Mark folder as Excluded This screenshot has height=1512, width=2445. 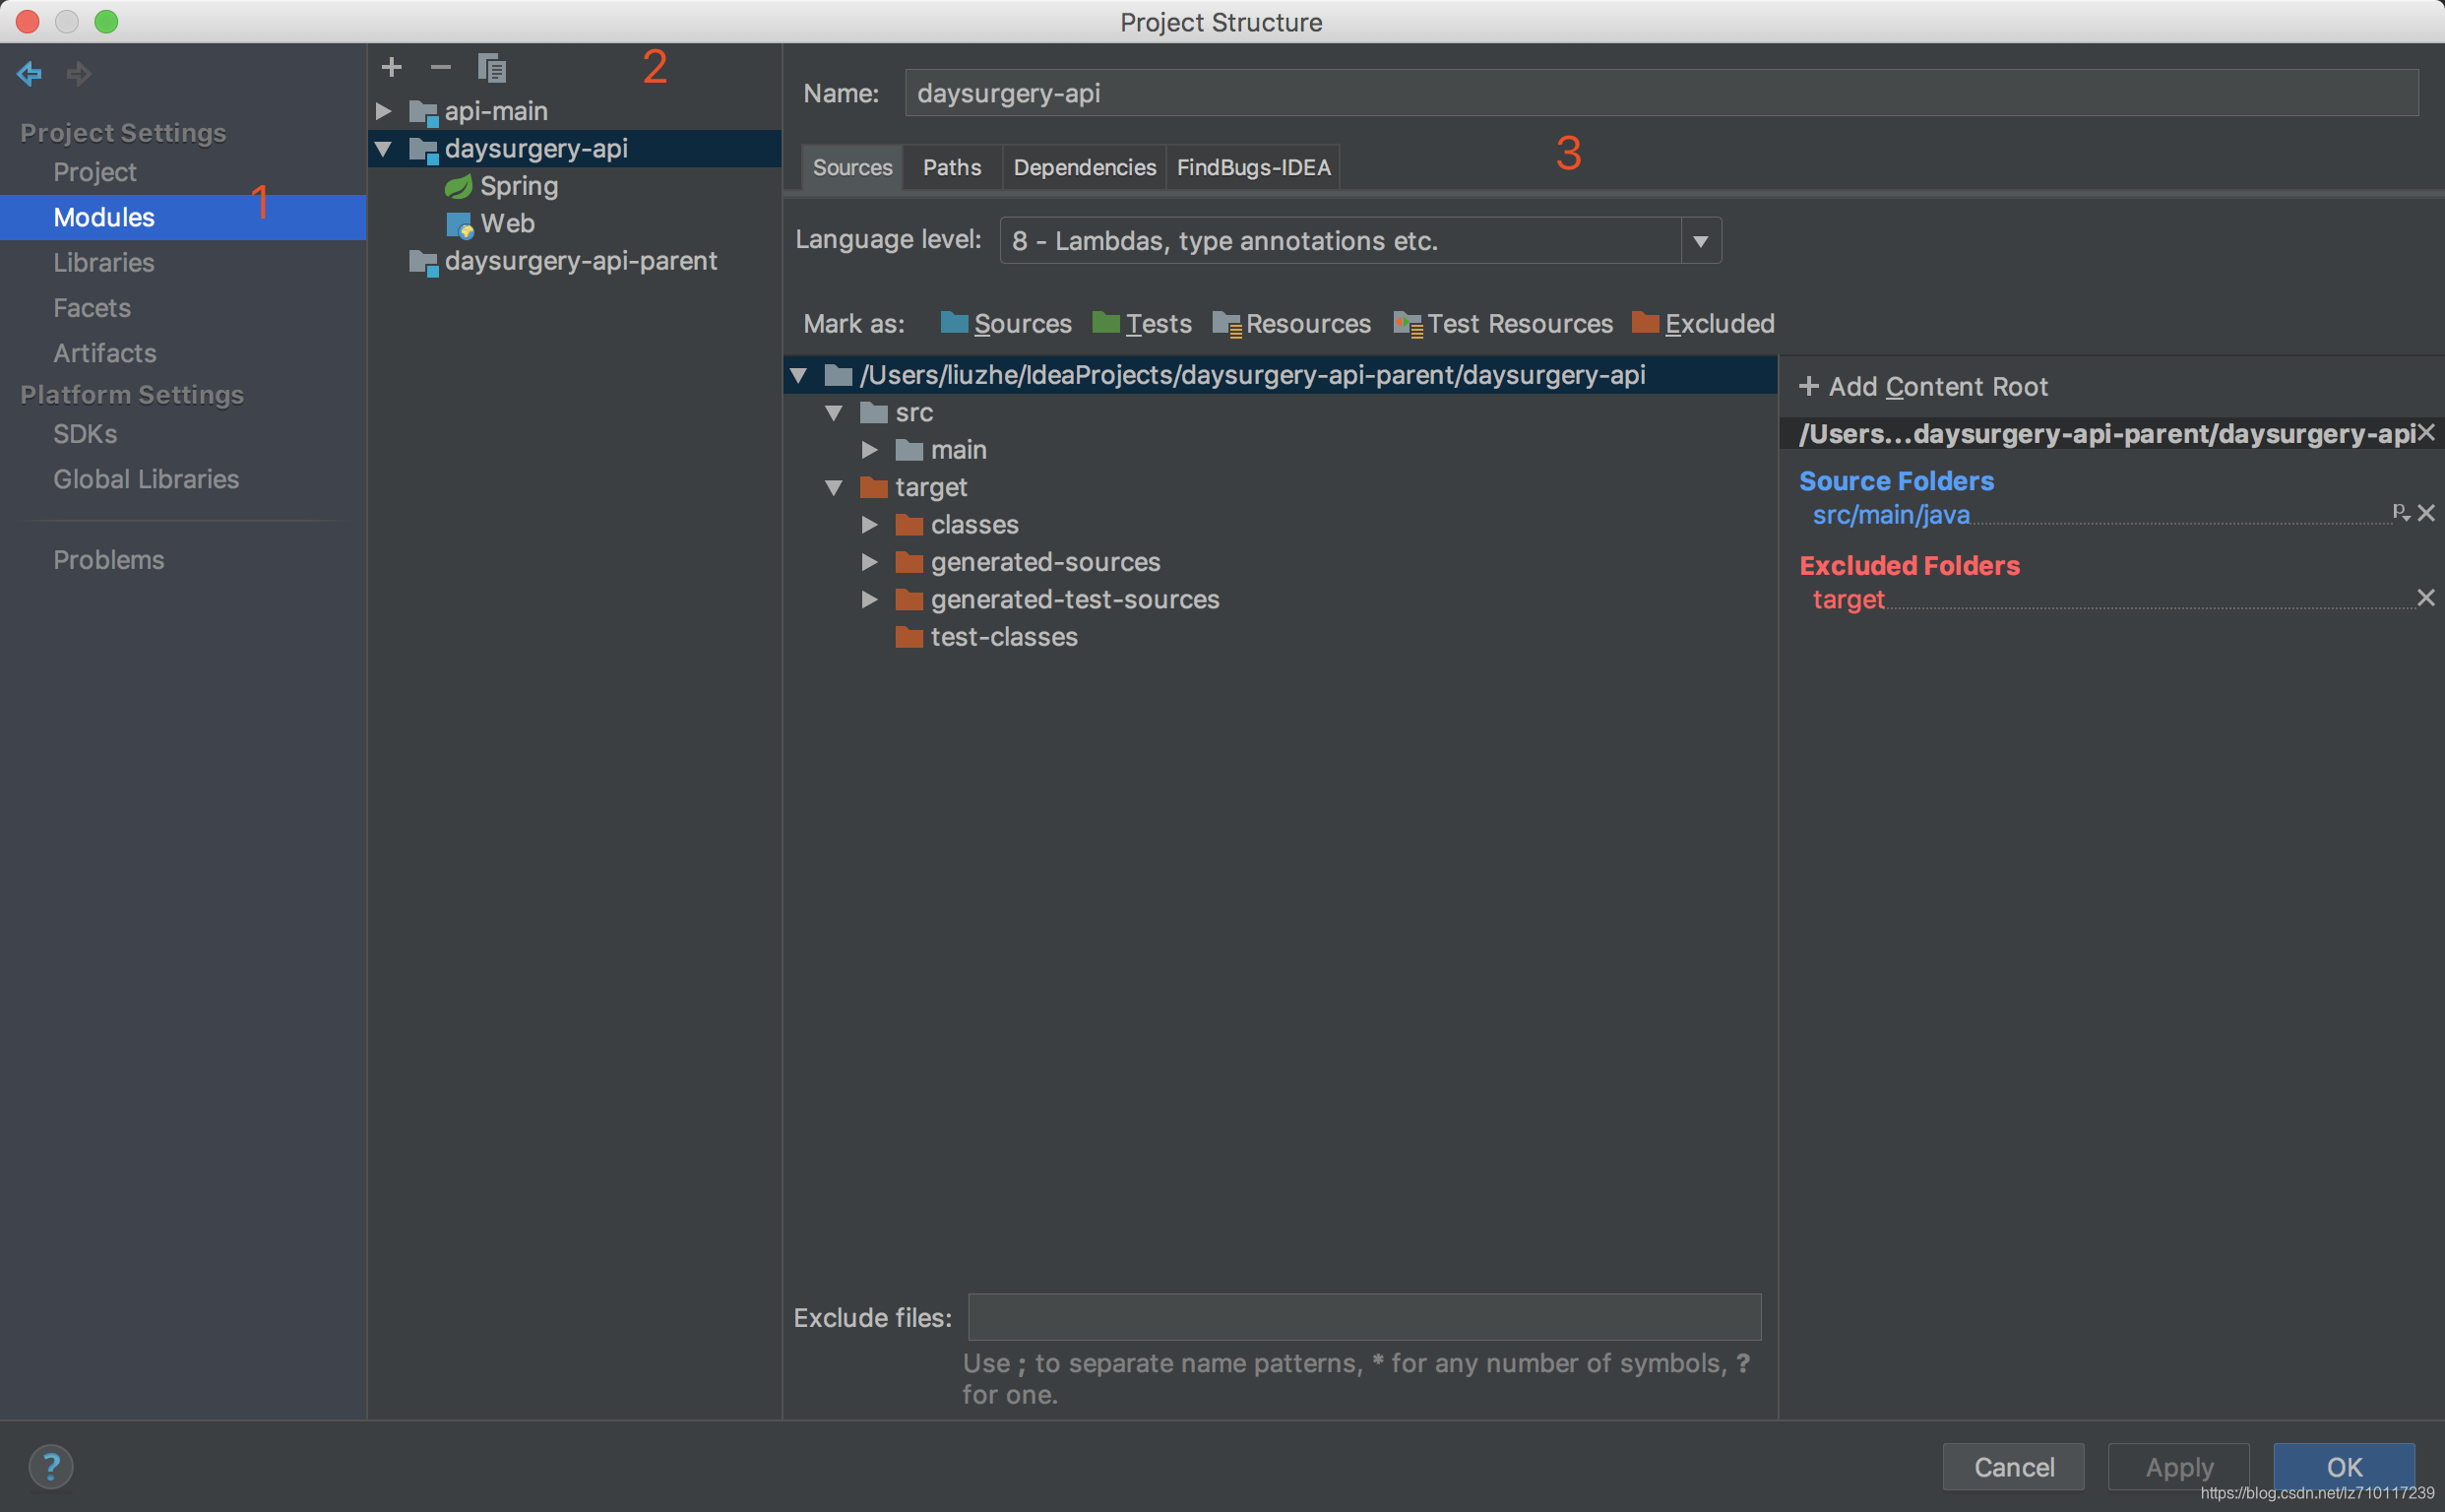[x=1703, y=324]
